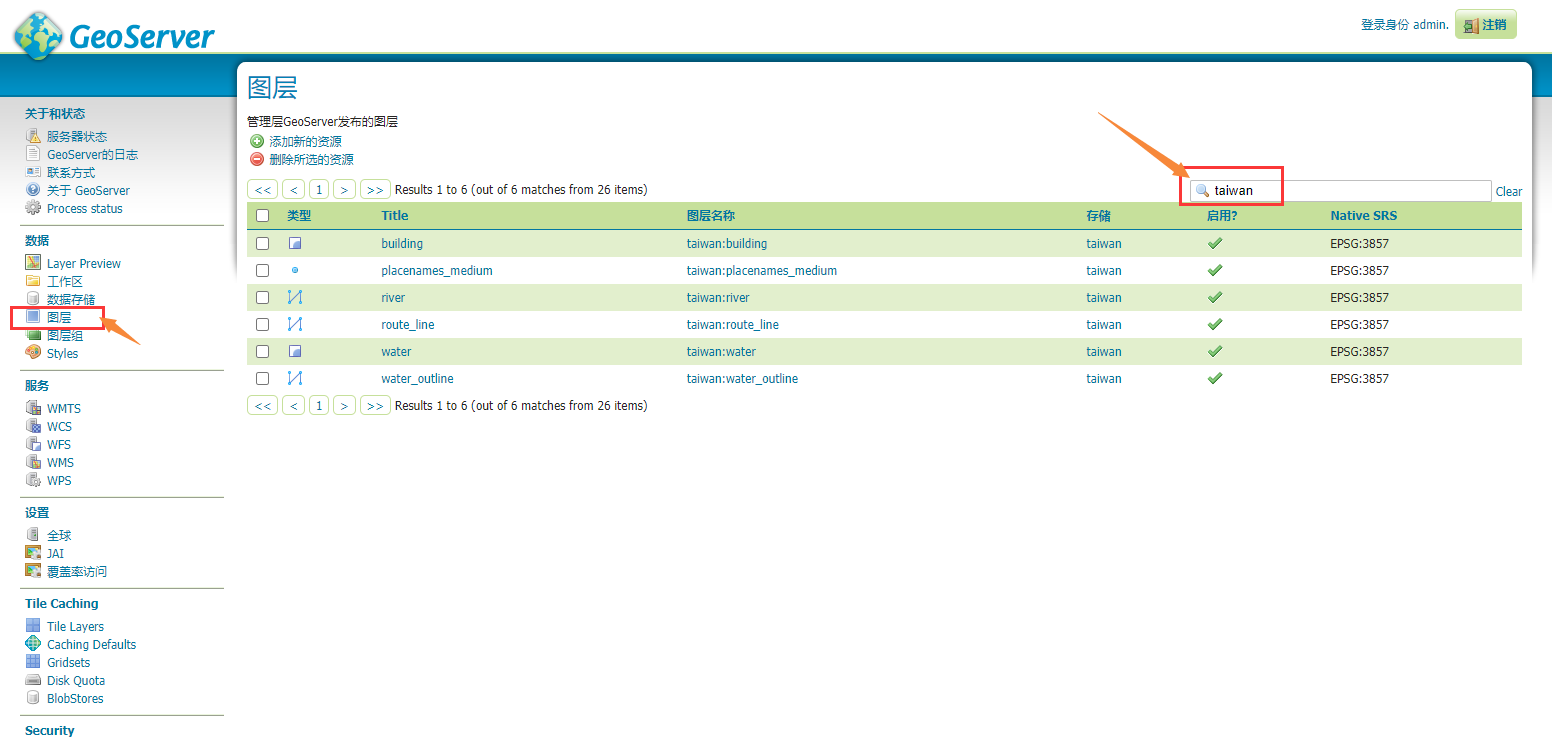This screenshot has height=740, width=1552.
Task: Click 添加新的资源 link
Action: (305, 141)
